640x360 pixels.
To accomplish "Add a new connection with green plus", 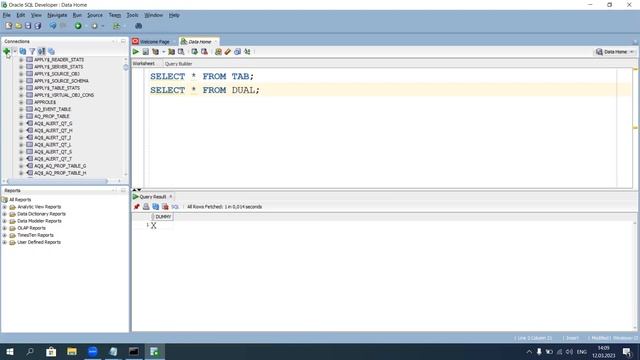I will point(7,51).
